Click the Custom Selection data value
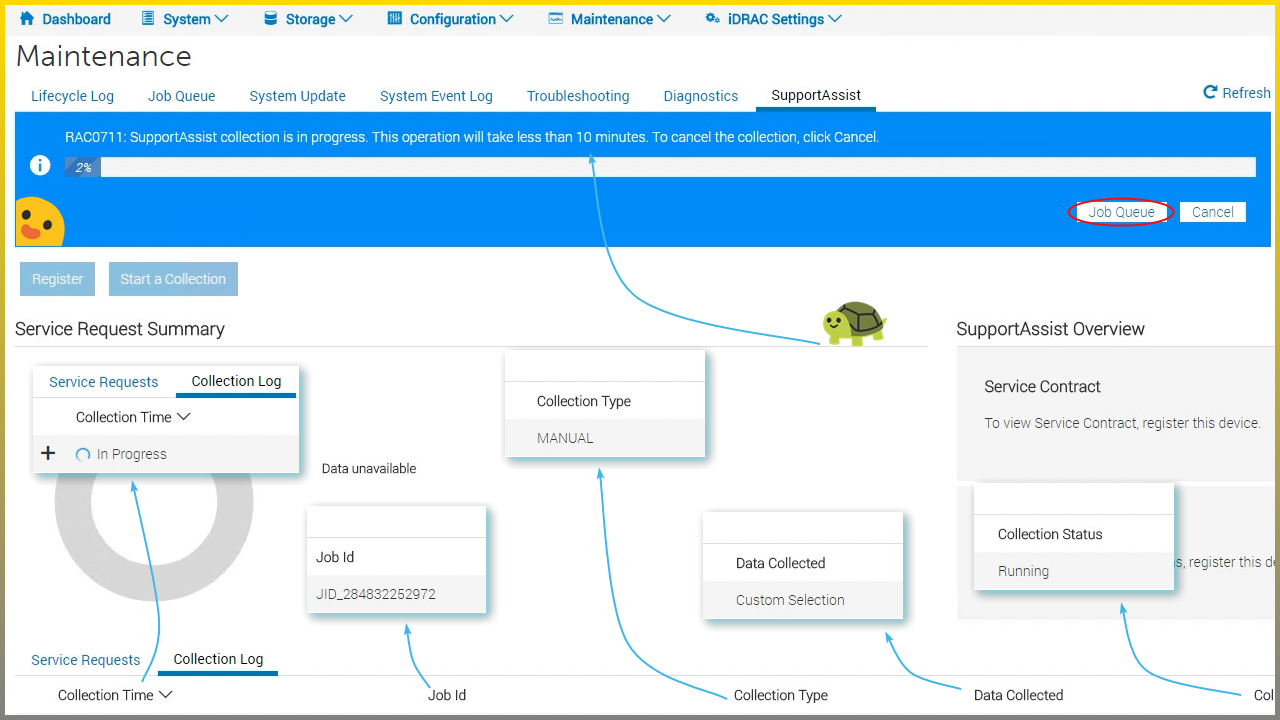The image size is (1280, 720). (x=790, y=600)
